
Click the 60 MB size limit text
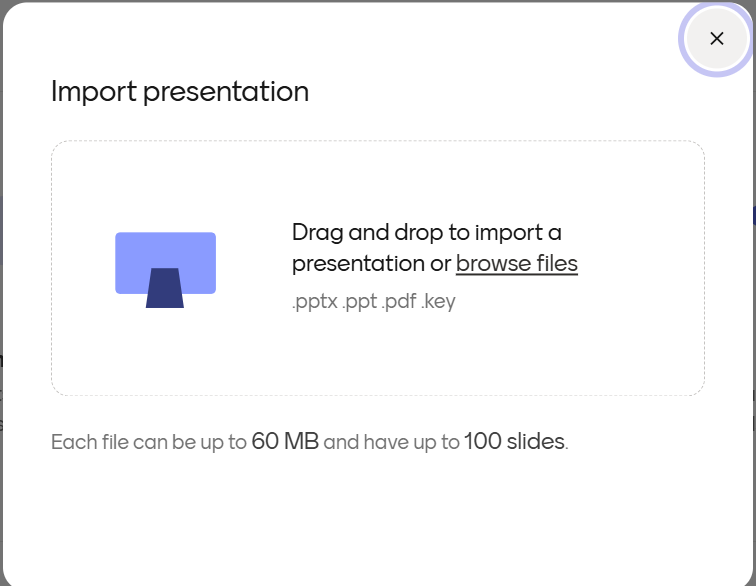[x=285, y=441]
